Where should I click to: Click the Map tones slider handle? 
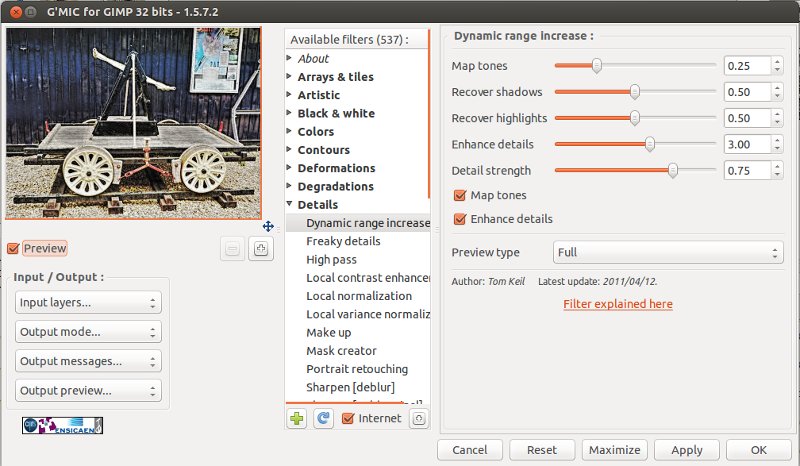point(596,65)
